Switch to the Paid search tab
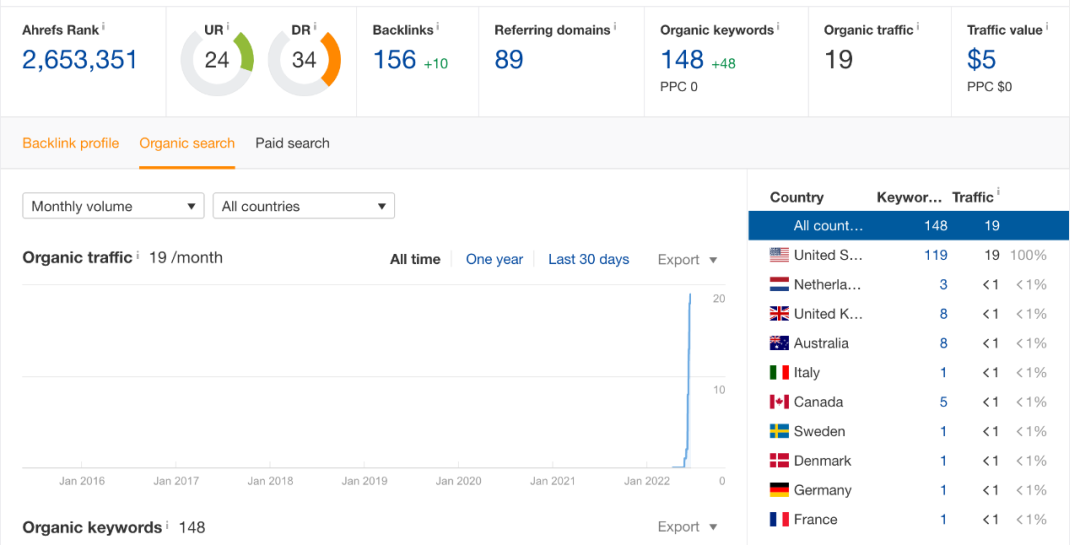Image resolution: width=1080 pixels, height=545 pixels. 292,143
